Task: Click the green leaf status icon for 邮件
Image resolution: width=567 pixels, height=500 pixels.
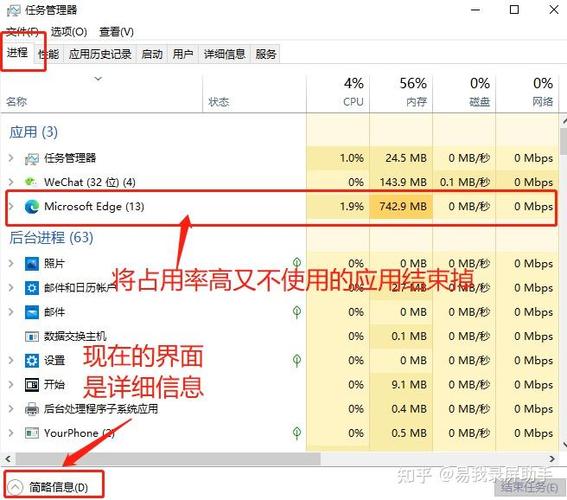Action: tap(297, 312)
